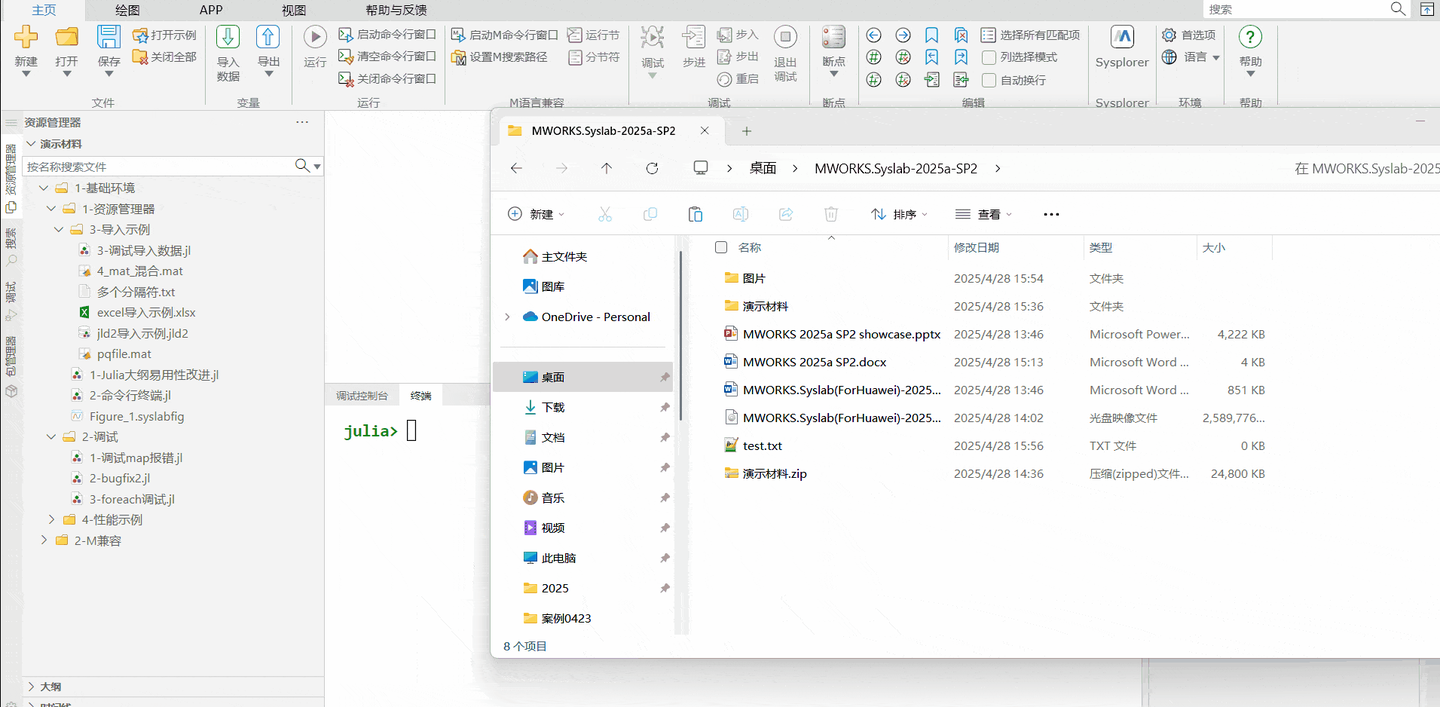Open the dropdown arrow under 保存
This screenshot has height=707, width=1440.
click(x=109, y=74)
